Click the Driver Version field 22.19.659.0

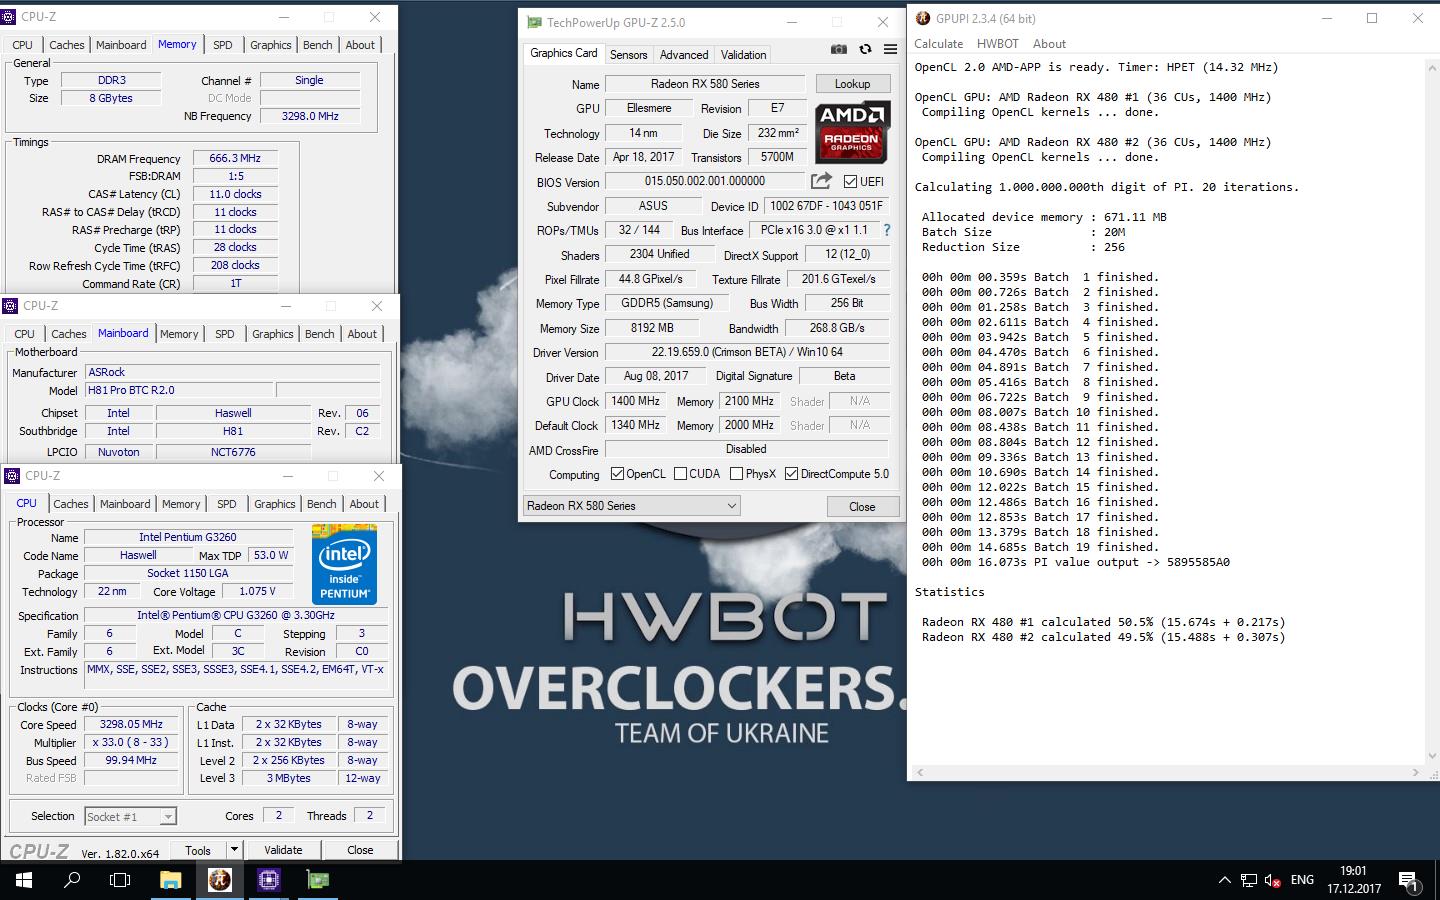click(747, 352)
